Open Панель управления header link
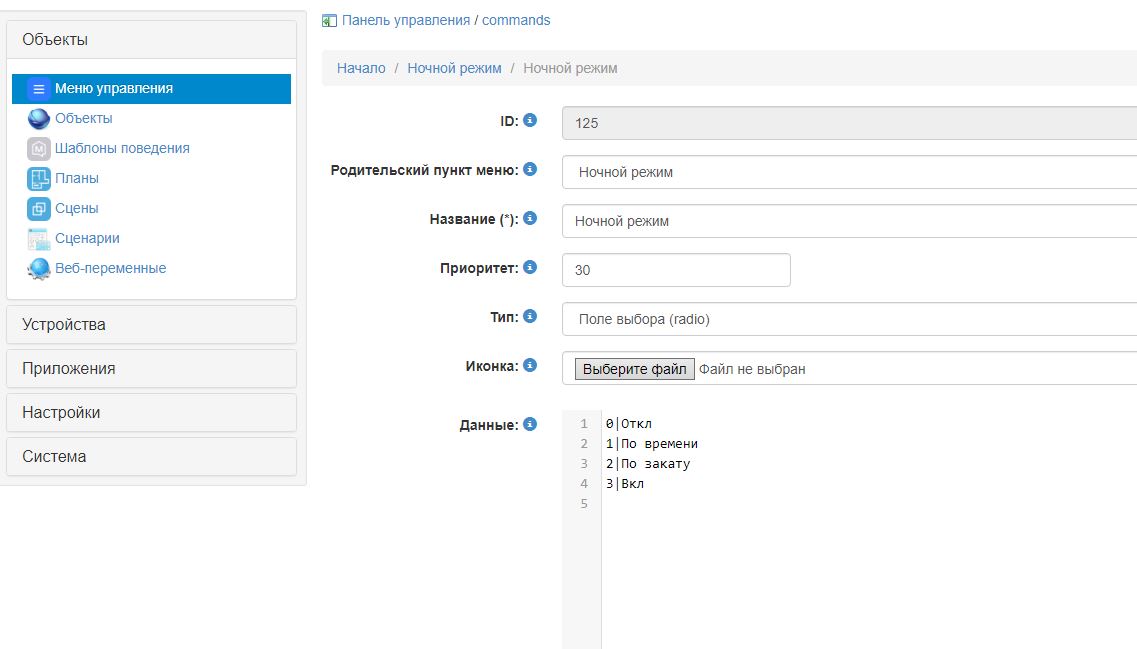Image resolution: width=1137 pixels, height=649 pixels. point(405,20)
